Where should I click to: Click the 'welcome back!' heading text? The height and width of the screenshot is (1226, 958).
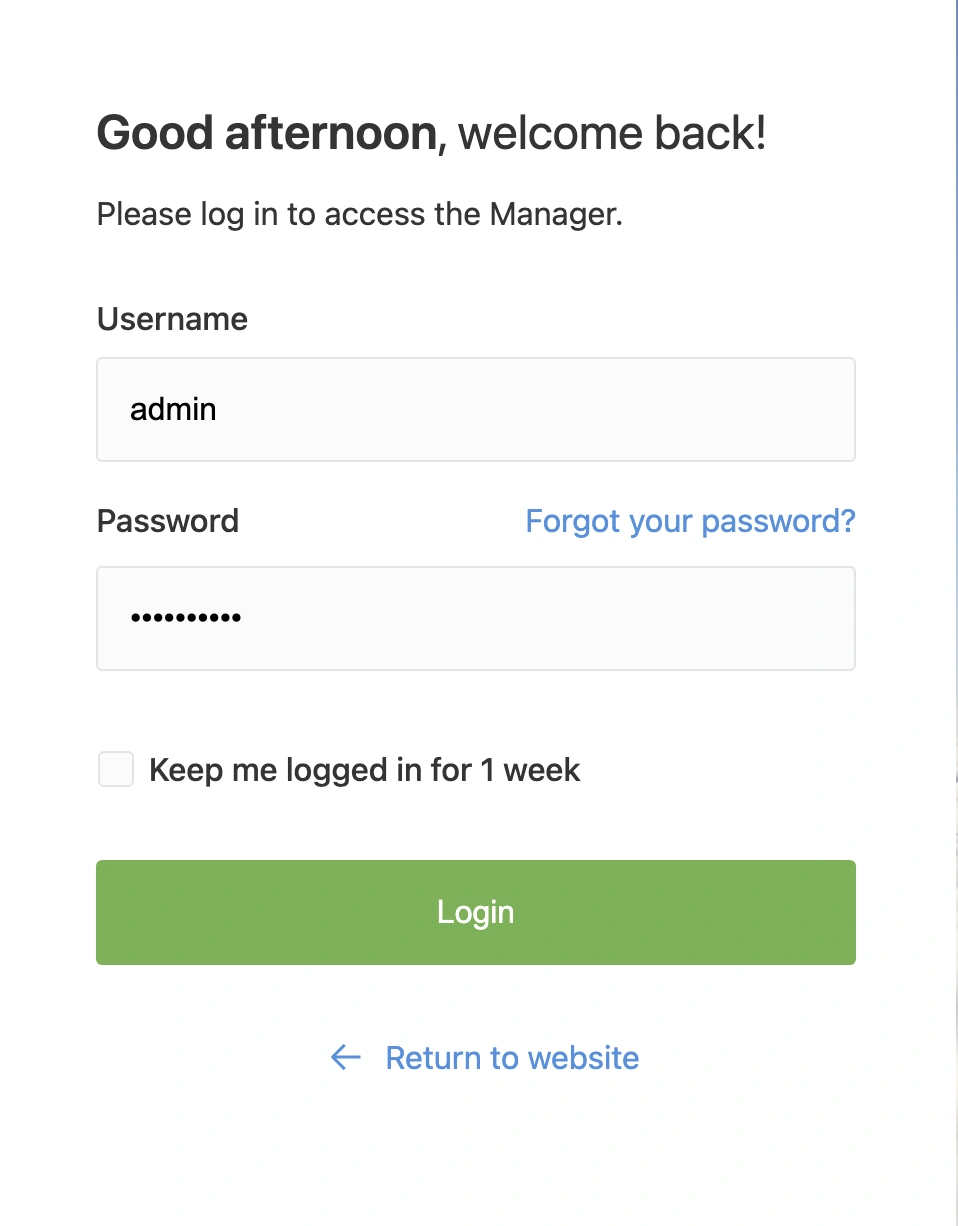pos(612,134)
